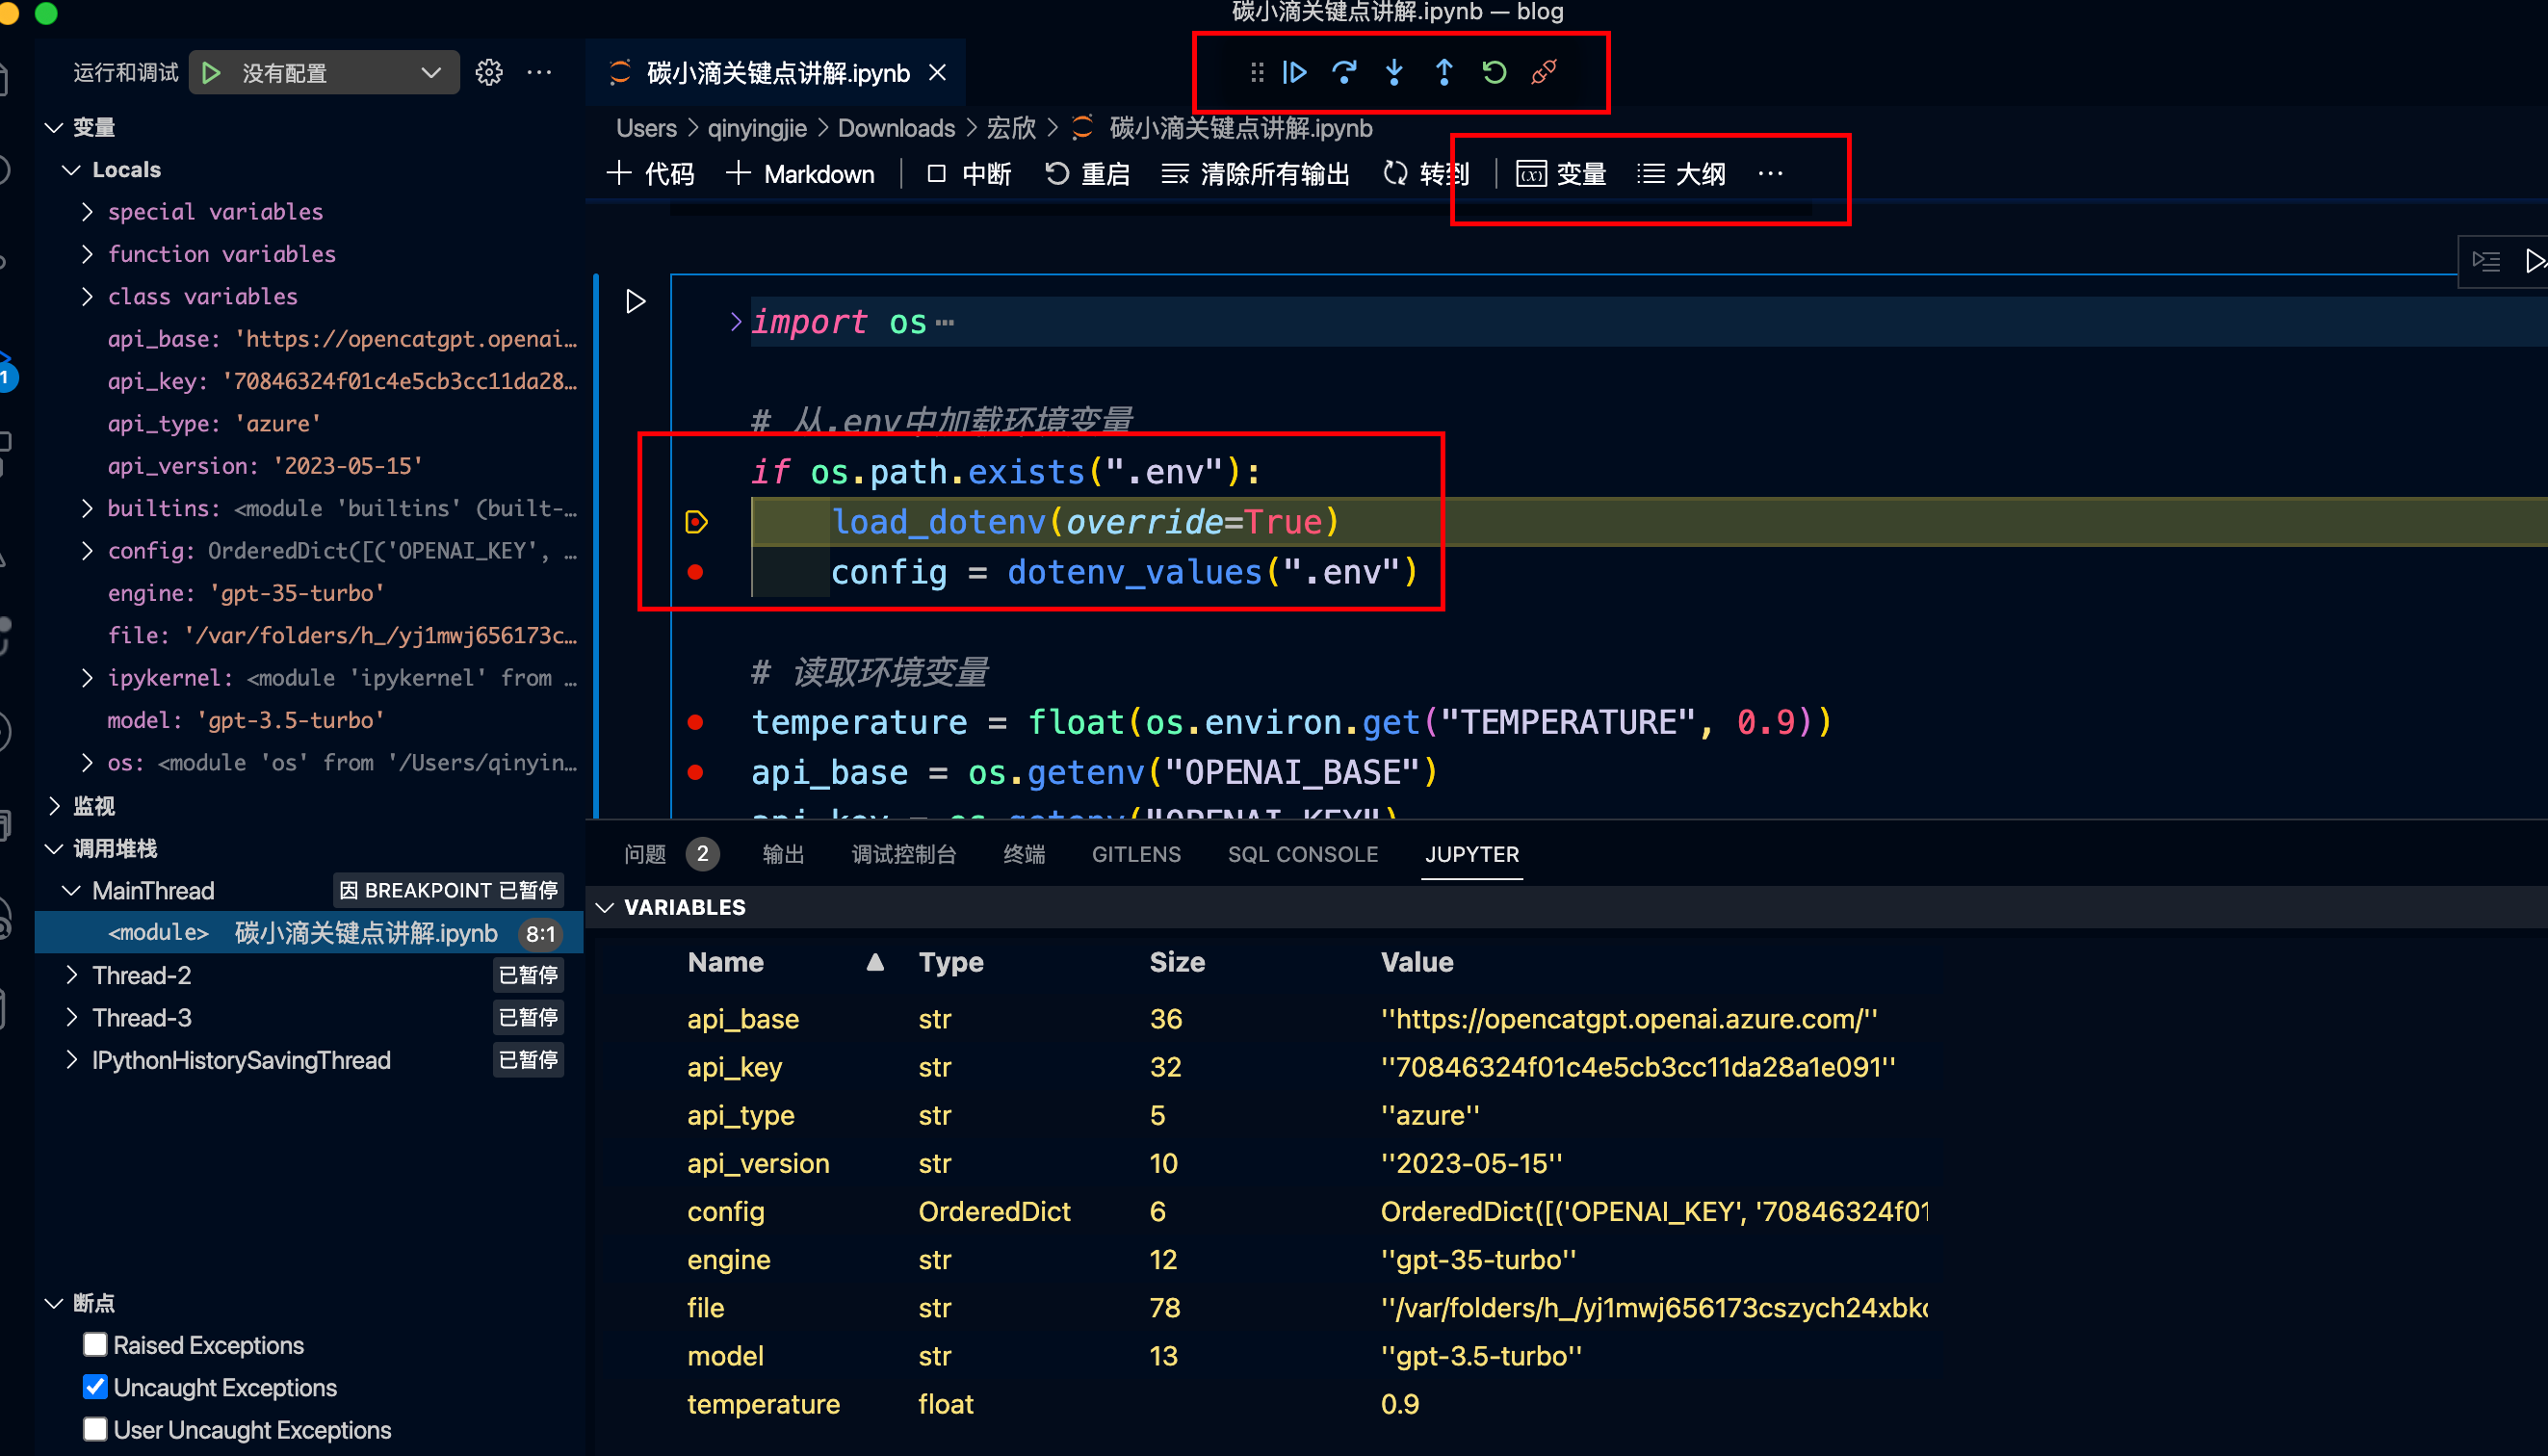Image resolution: width=2548 pixels, height=1456 pixels.
Task: Click the Continue debug button
Action: [1294, 72]
